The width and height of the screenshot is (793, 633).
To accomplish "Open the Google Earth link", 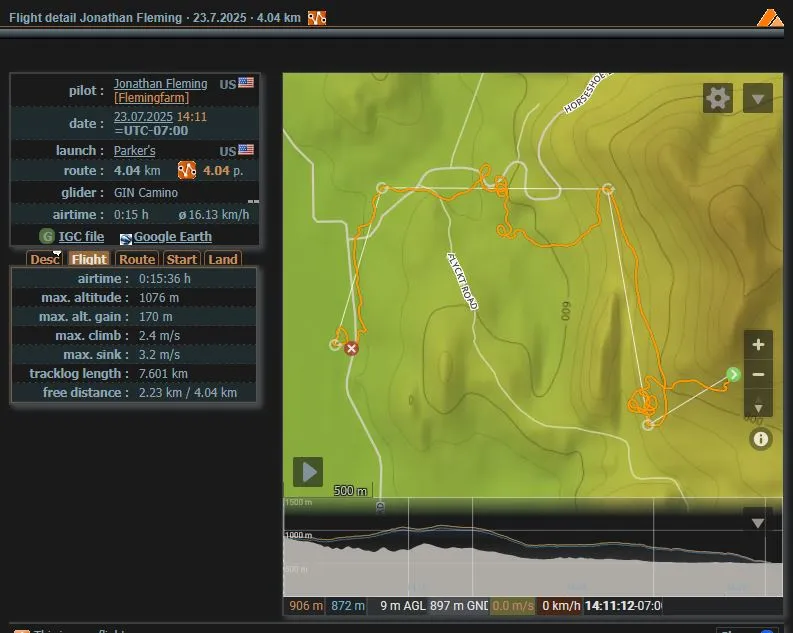I will (x=172, y=237).
